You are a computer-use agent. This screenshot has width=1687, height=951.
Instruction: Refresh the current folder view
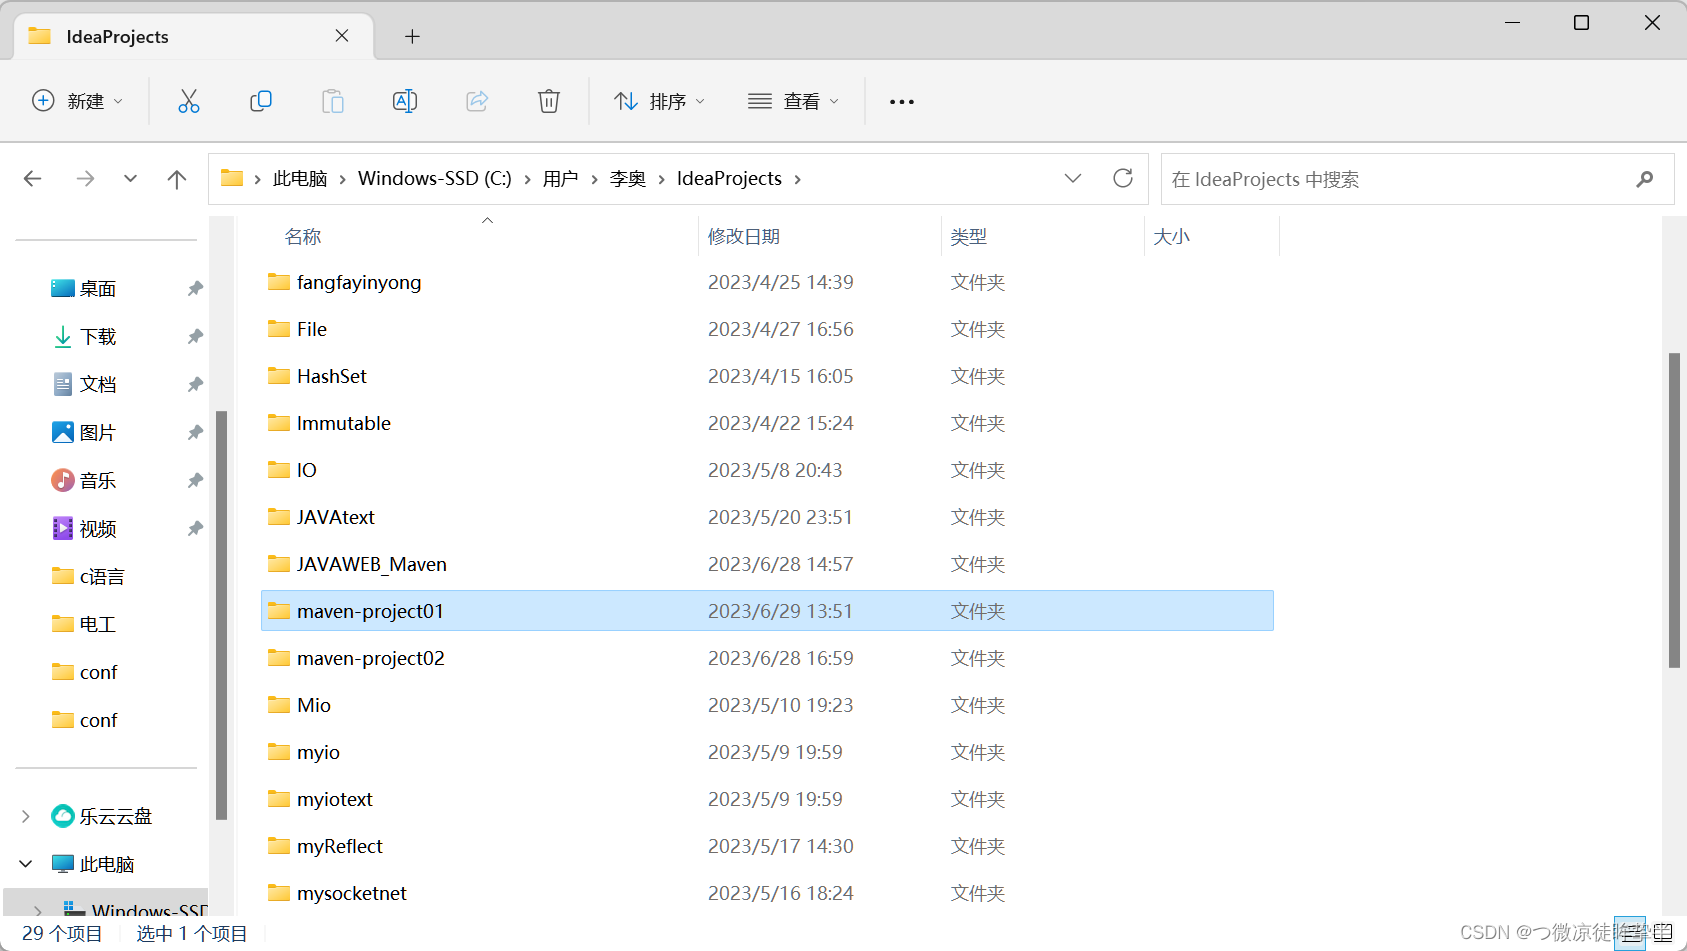[1123, 178]
